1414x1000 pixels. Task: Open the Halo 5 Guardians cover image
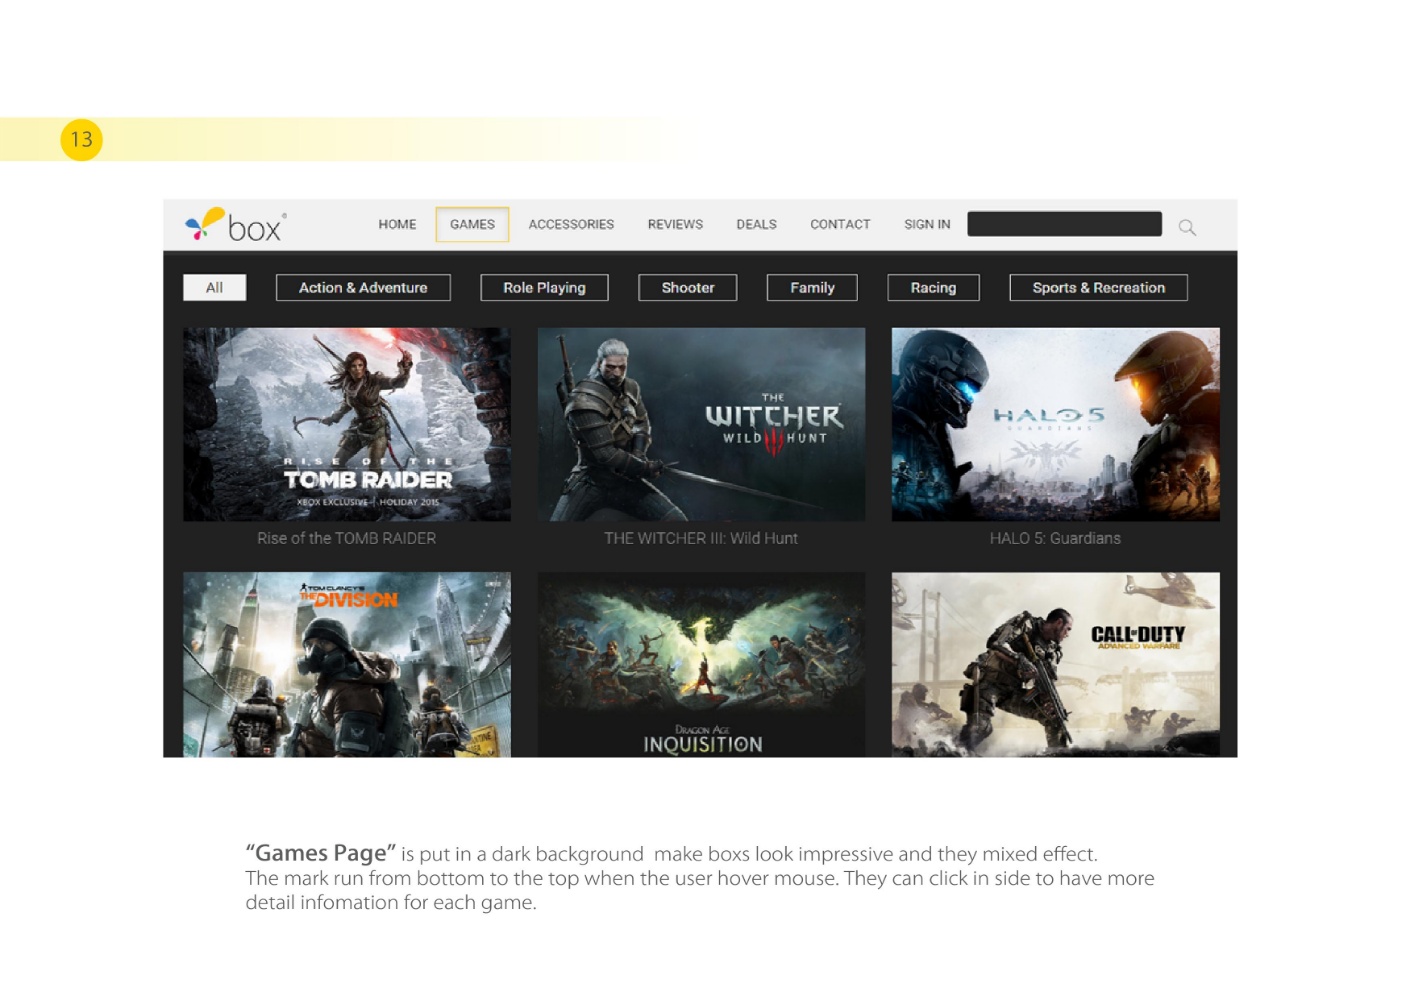coord(1055,425)
